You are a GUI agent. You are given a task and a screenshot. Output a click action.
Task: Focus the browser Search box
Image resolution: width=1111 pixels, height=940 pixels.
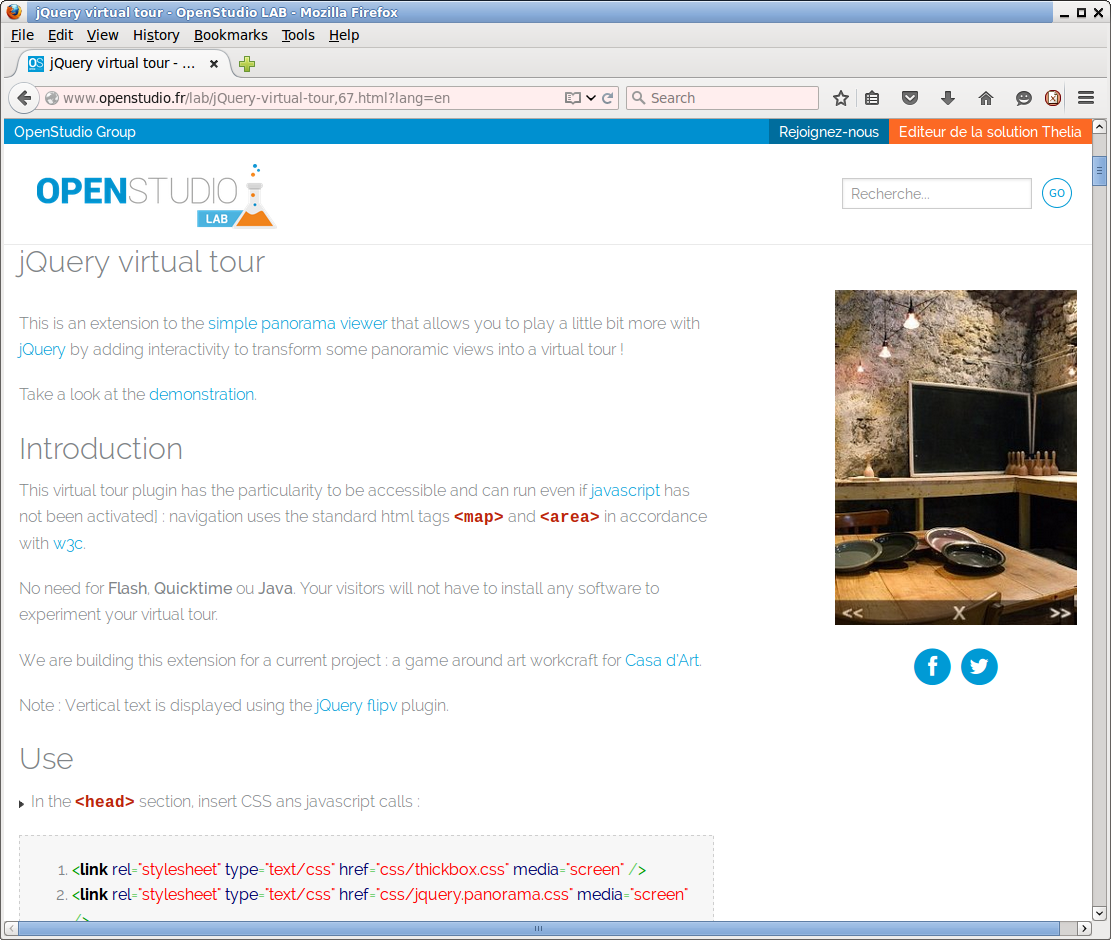tap(722, 98)
